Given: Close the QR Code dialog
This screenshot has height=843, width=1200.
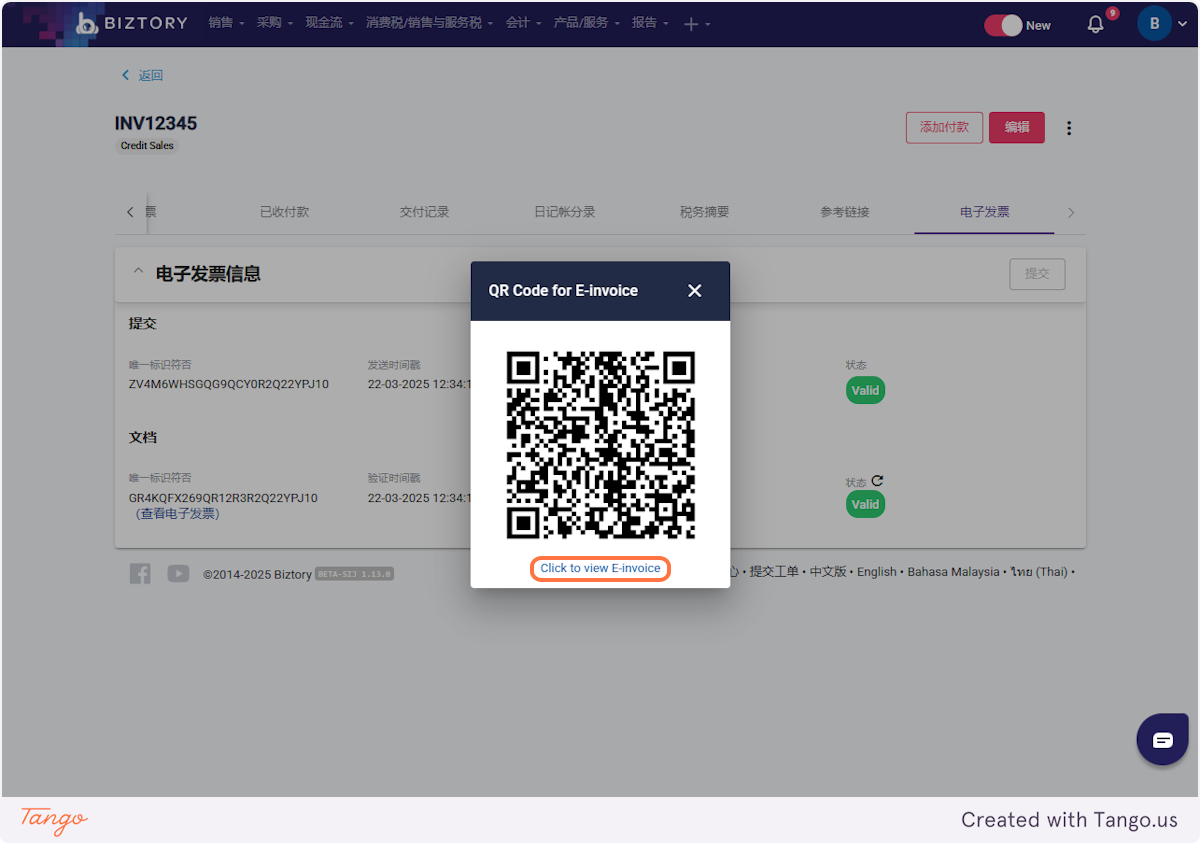Looking at the screenshot, I should [x=695, y=291].
